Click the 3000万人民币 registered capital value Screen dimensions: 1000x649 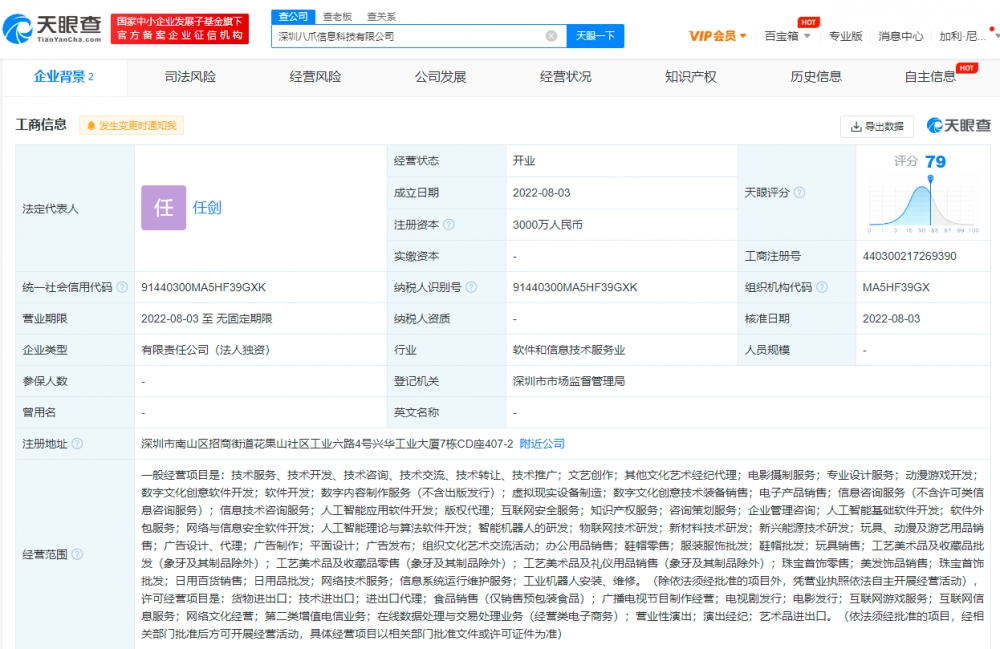coord(547,224)
